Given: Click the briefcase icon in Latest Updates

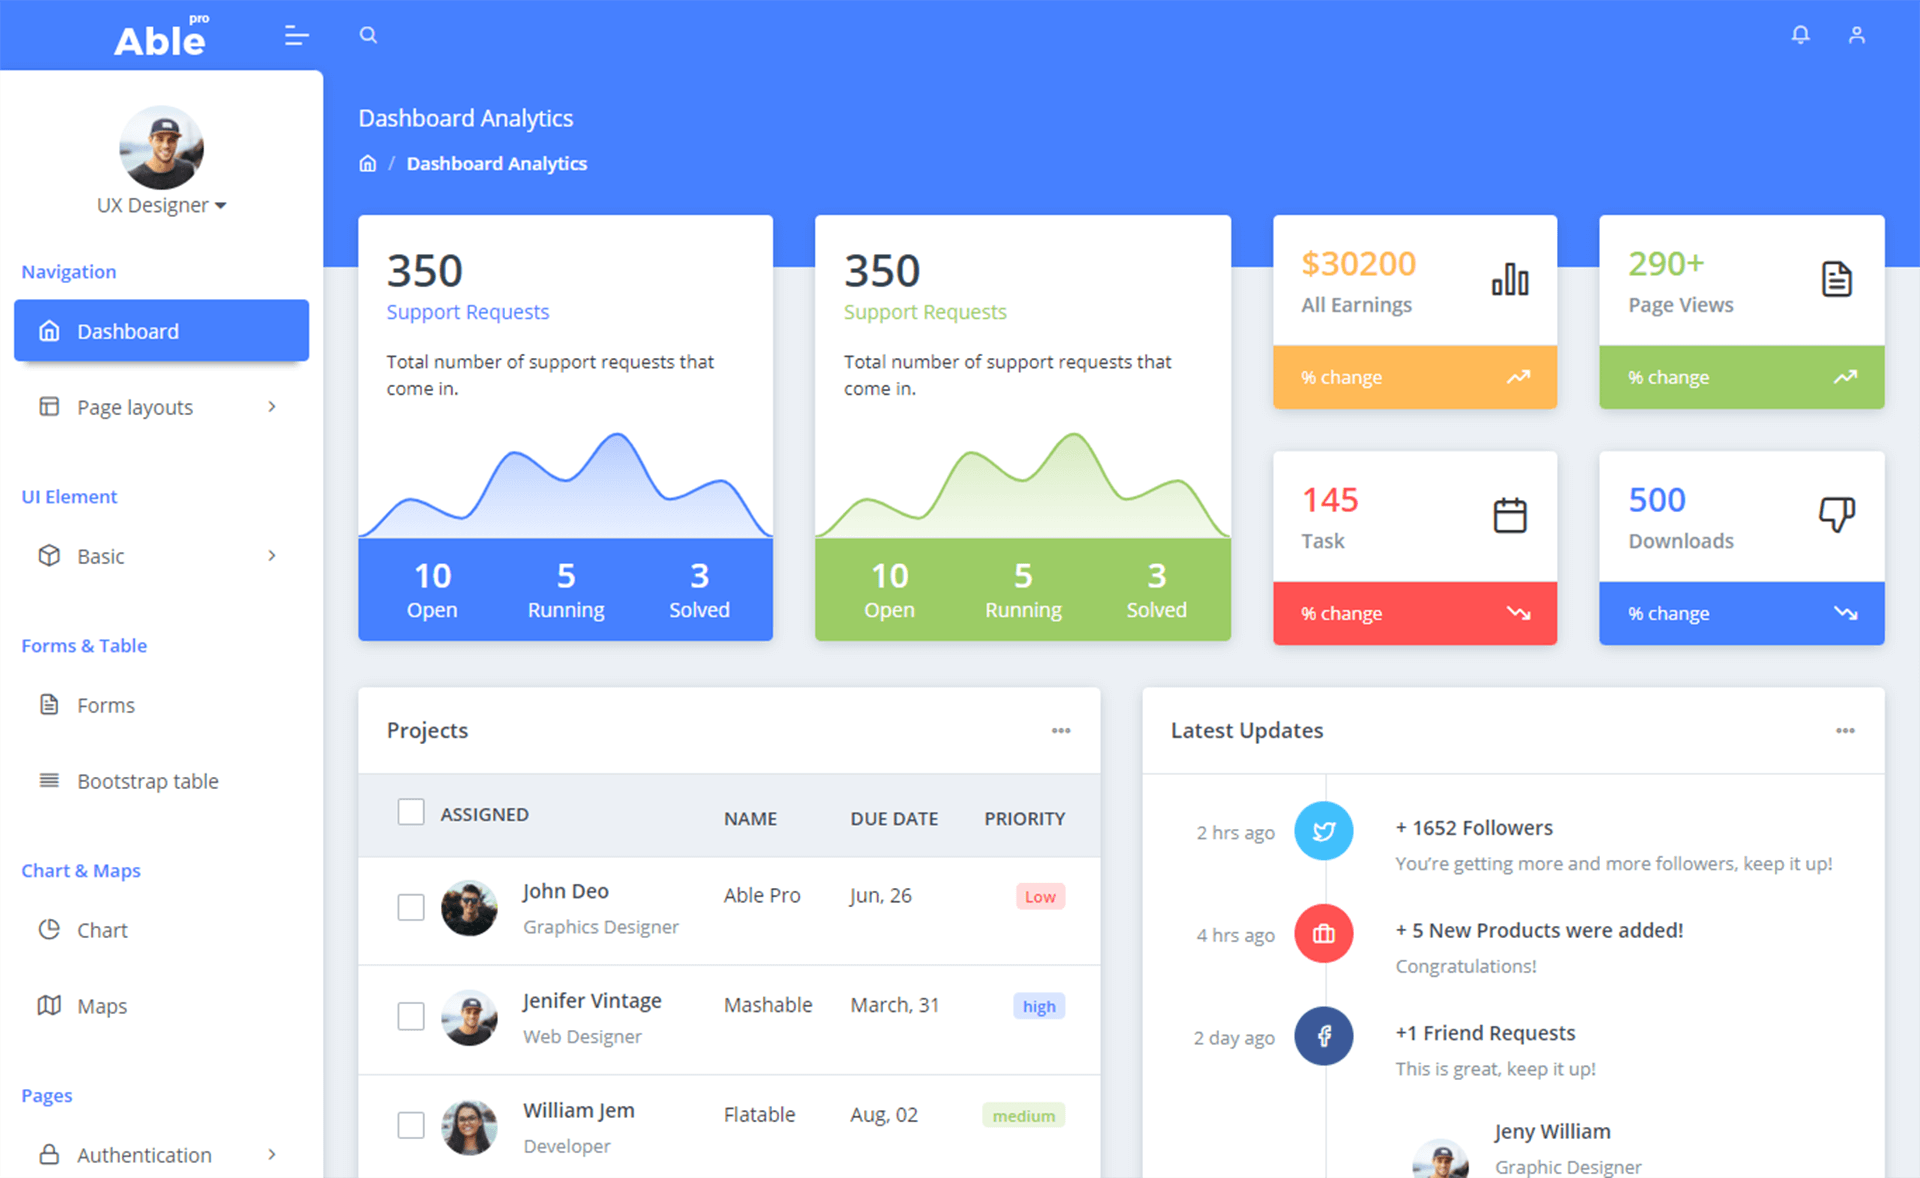Looking at the screenshot, I should [1323, 933].
